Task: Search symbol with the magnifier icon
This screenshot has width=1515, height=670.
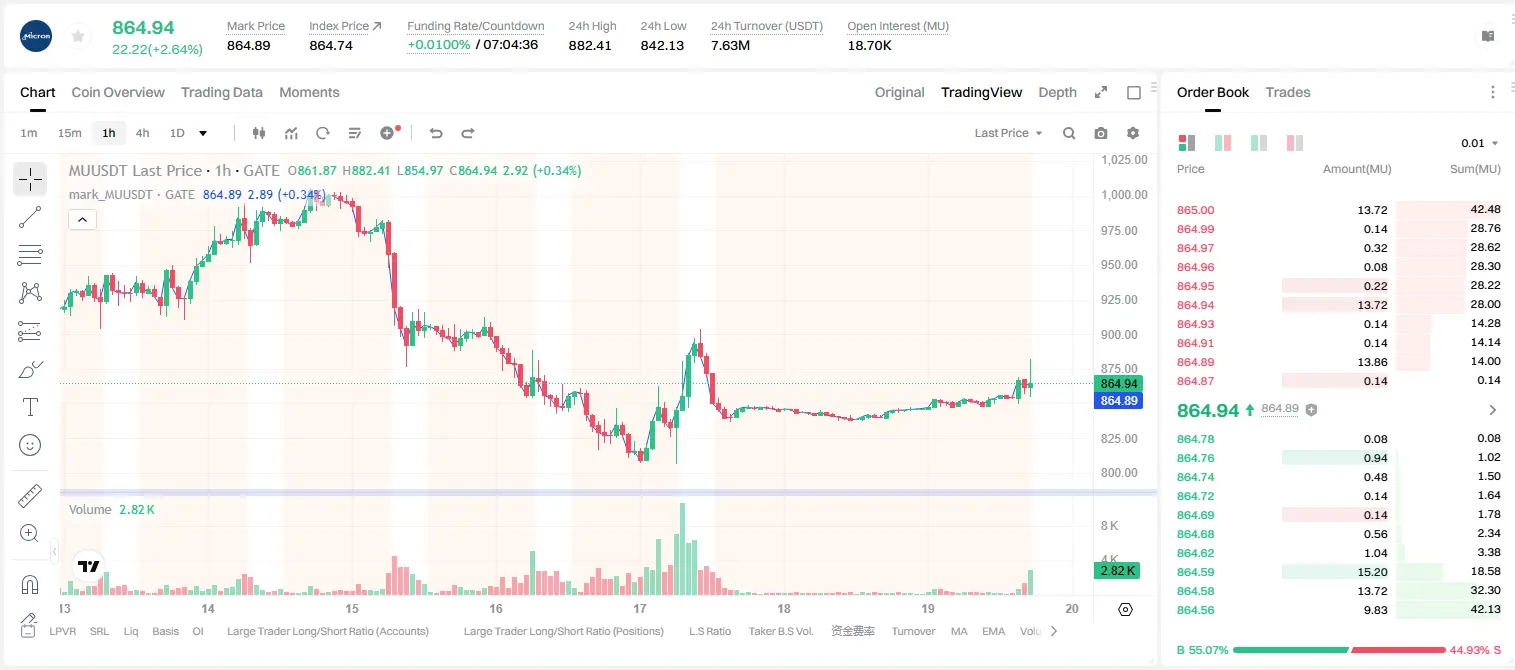Action: (x=1069, y=133)
